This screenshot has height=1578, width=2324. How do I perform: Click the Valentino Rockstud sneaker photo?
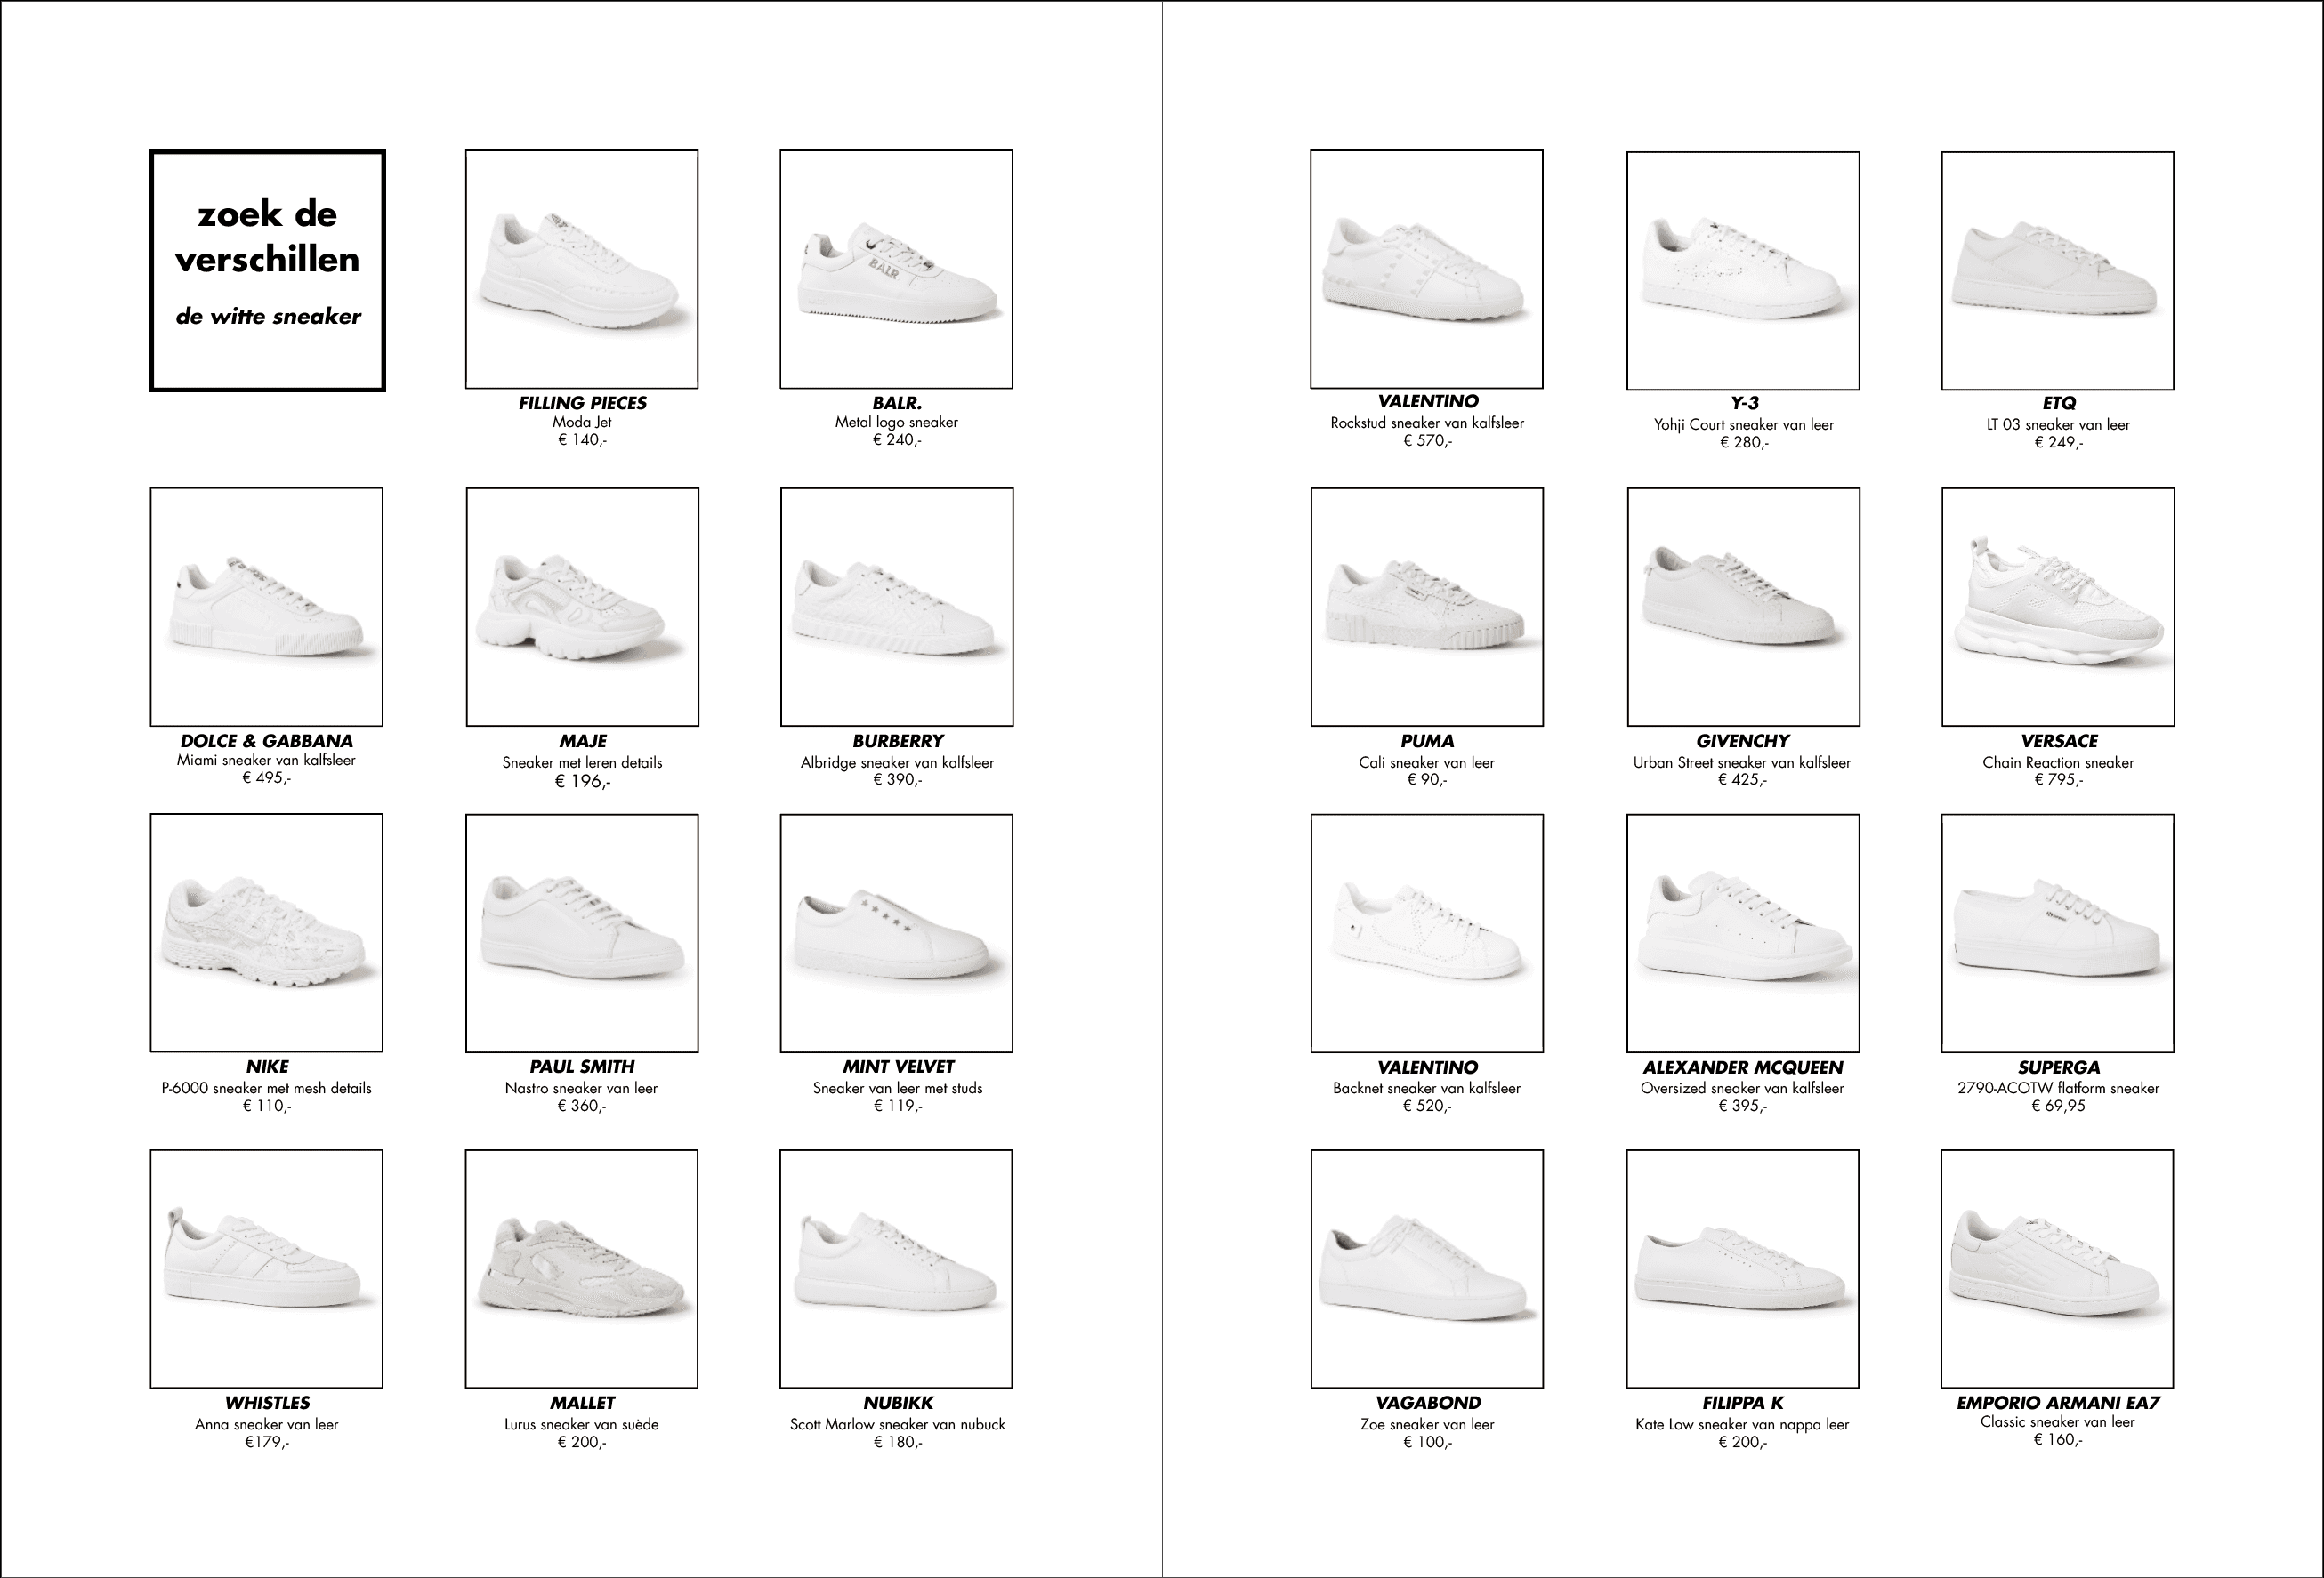coord(1427,269)
